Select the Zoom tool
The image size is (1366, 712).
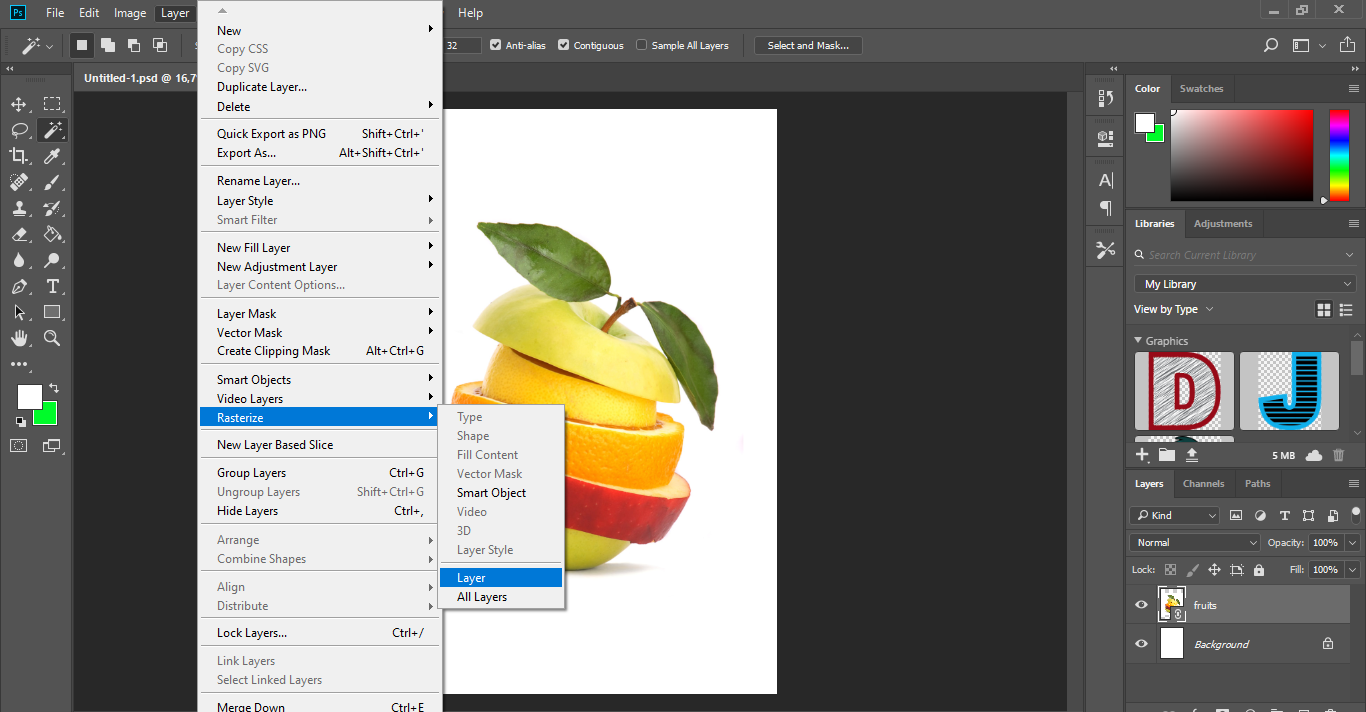52,339
